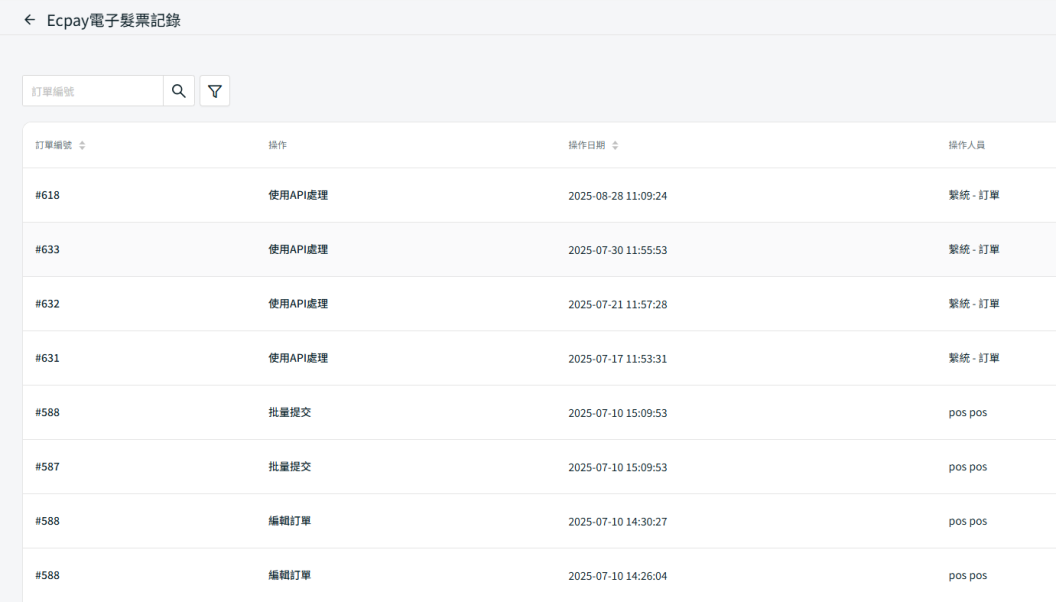The height and width of the screenshot is (602, 1056).
Task: Open order #631
Action: point(48,358)
